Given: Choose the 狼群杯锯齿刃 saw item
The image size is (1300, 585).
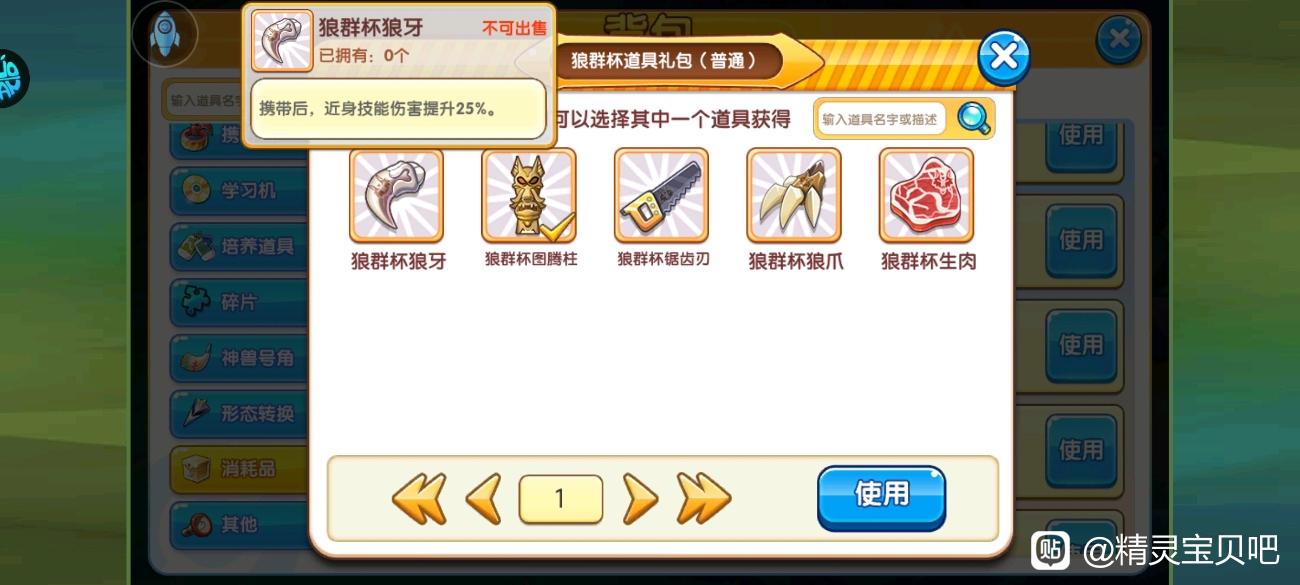Looking at the screenshot, I should 662,196.
